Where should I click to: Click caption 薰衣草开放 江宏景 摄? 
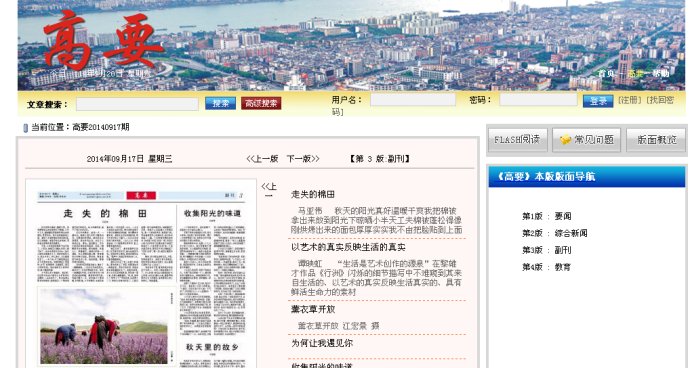338,326
